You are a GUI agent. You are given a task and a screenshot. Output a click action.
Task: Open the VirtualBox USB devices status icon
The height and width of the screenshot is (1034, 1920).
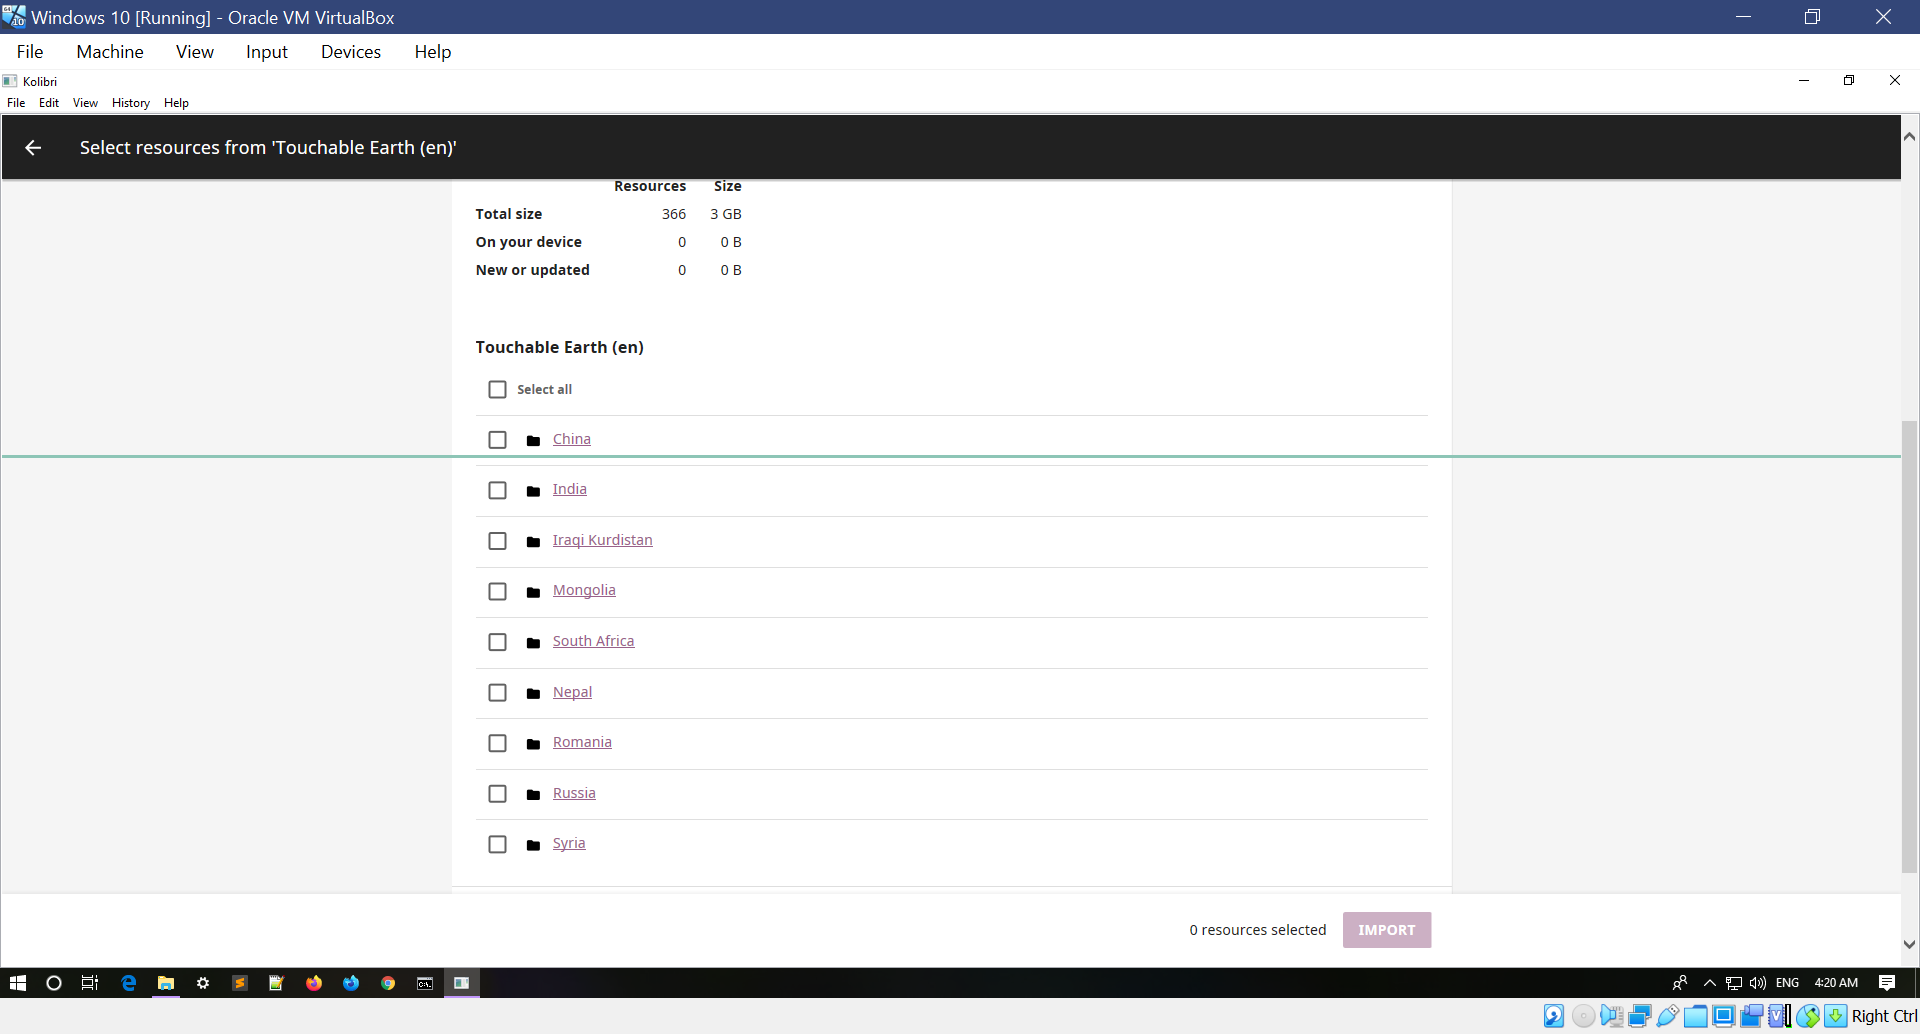(1666, 1016)
